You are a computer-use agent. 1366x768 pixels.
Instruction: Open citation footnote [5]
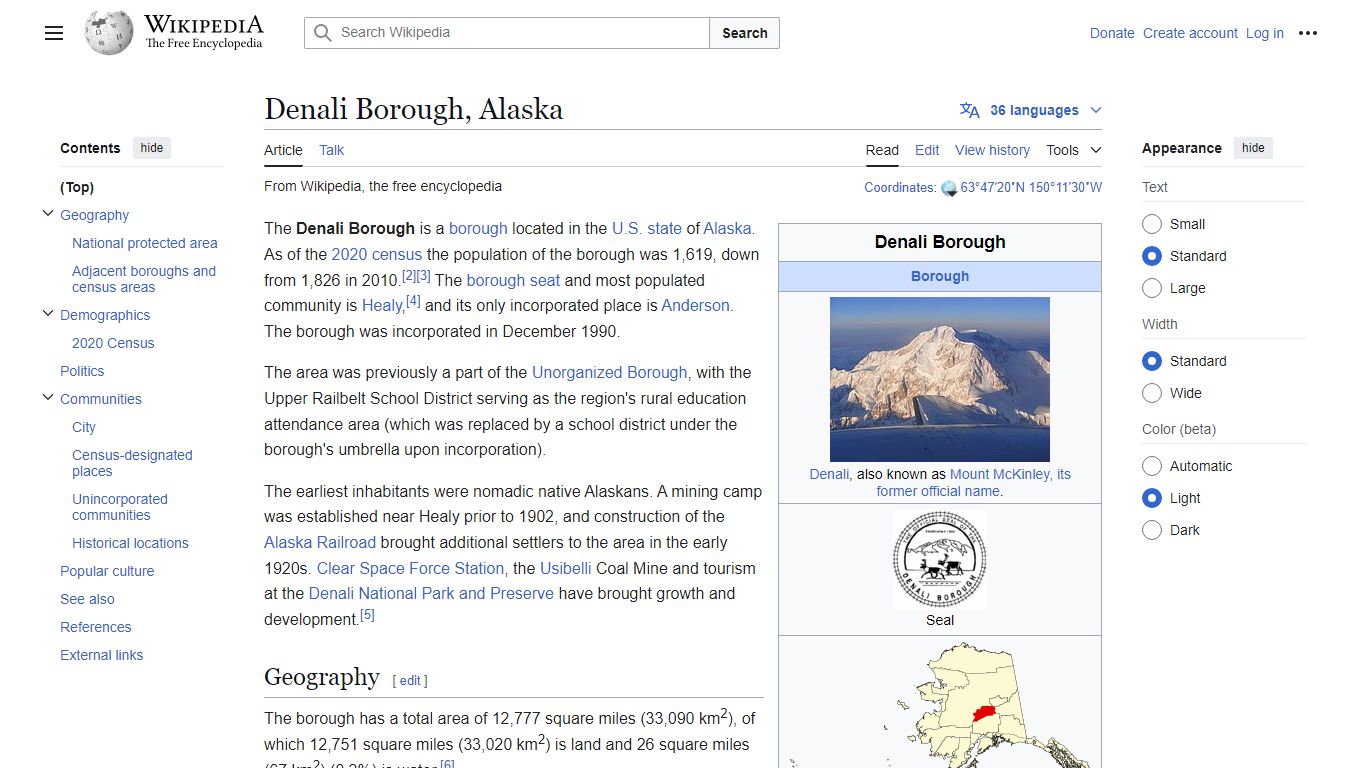[367, 615]
